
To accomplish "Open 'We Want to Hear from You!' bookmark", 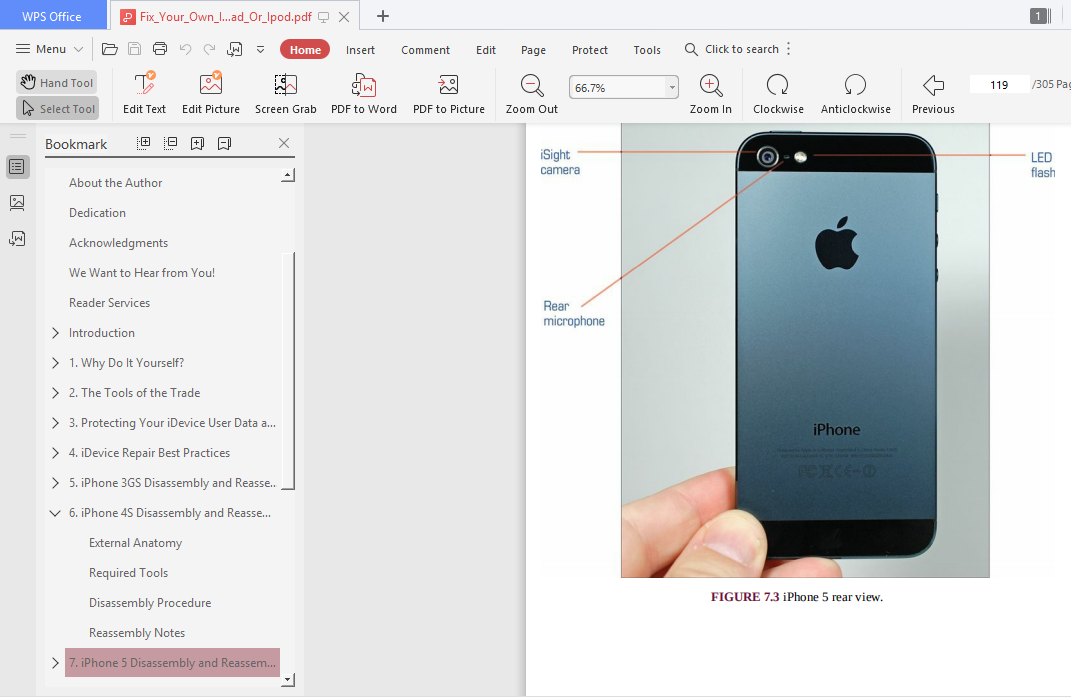I will [x=141, y=273].
